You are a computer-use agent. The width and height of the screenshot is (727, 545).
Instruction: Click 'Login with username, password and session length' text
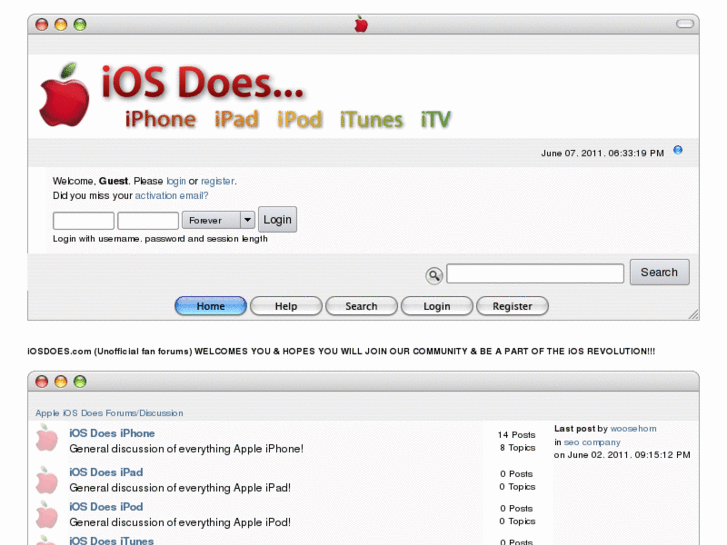coord(160,239)
